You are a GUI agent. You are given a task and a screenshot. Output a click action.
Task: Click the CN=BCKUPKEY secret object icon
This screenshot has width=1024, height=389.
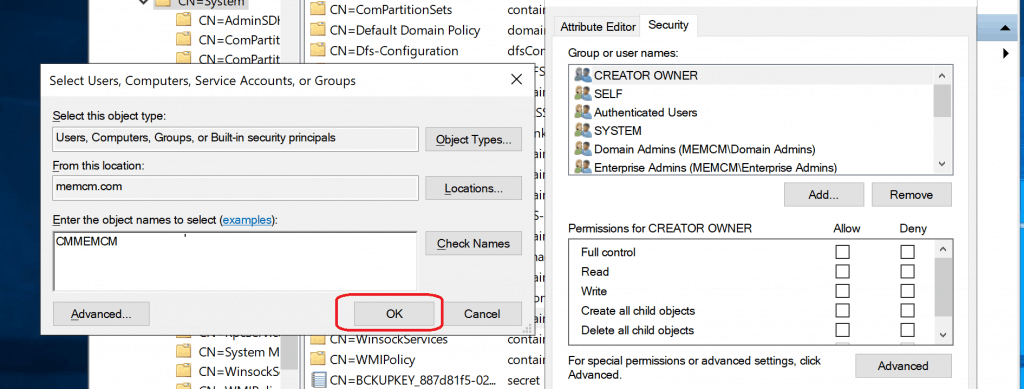[x=318, y=379]
